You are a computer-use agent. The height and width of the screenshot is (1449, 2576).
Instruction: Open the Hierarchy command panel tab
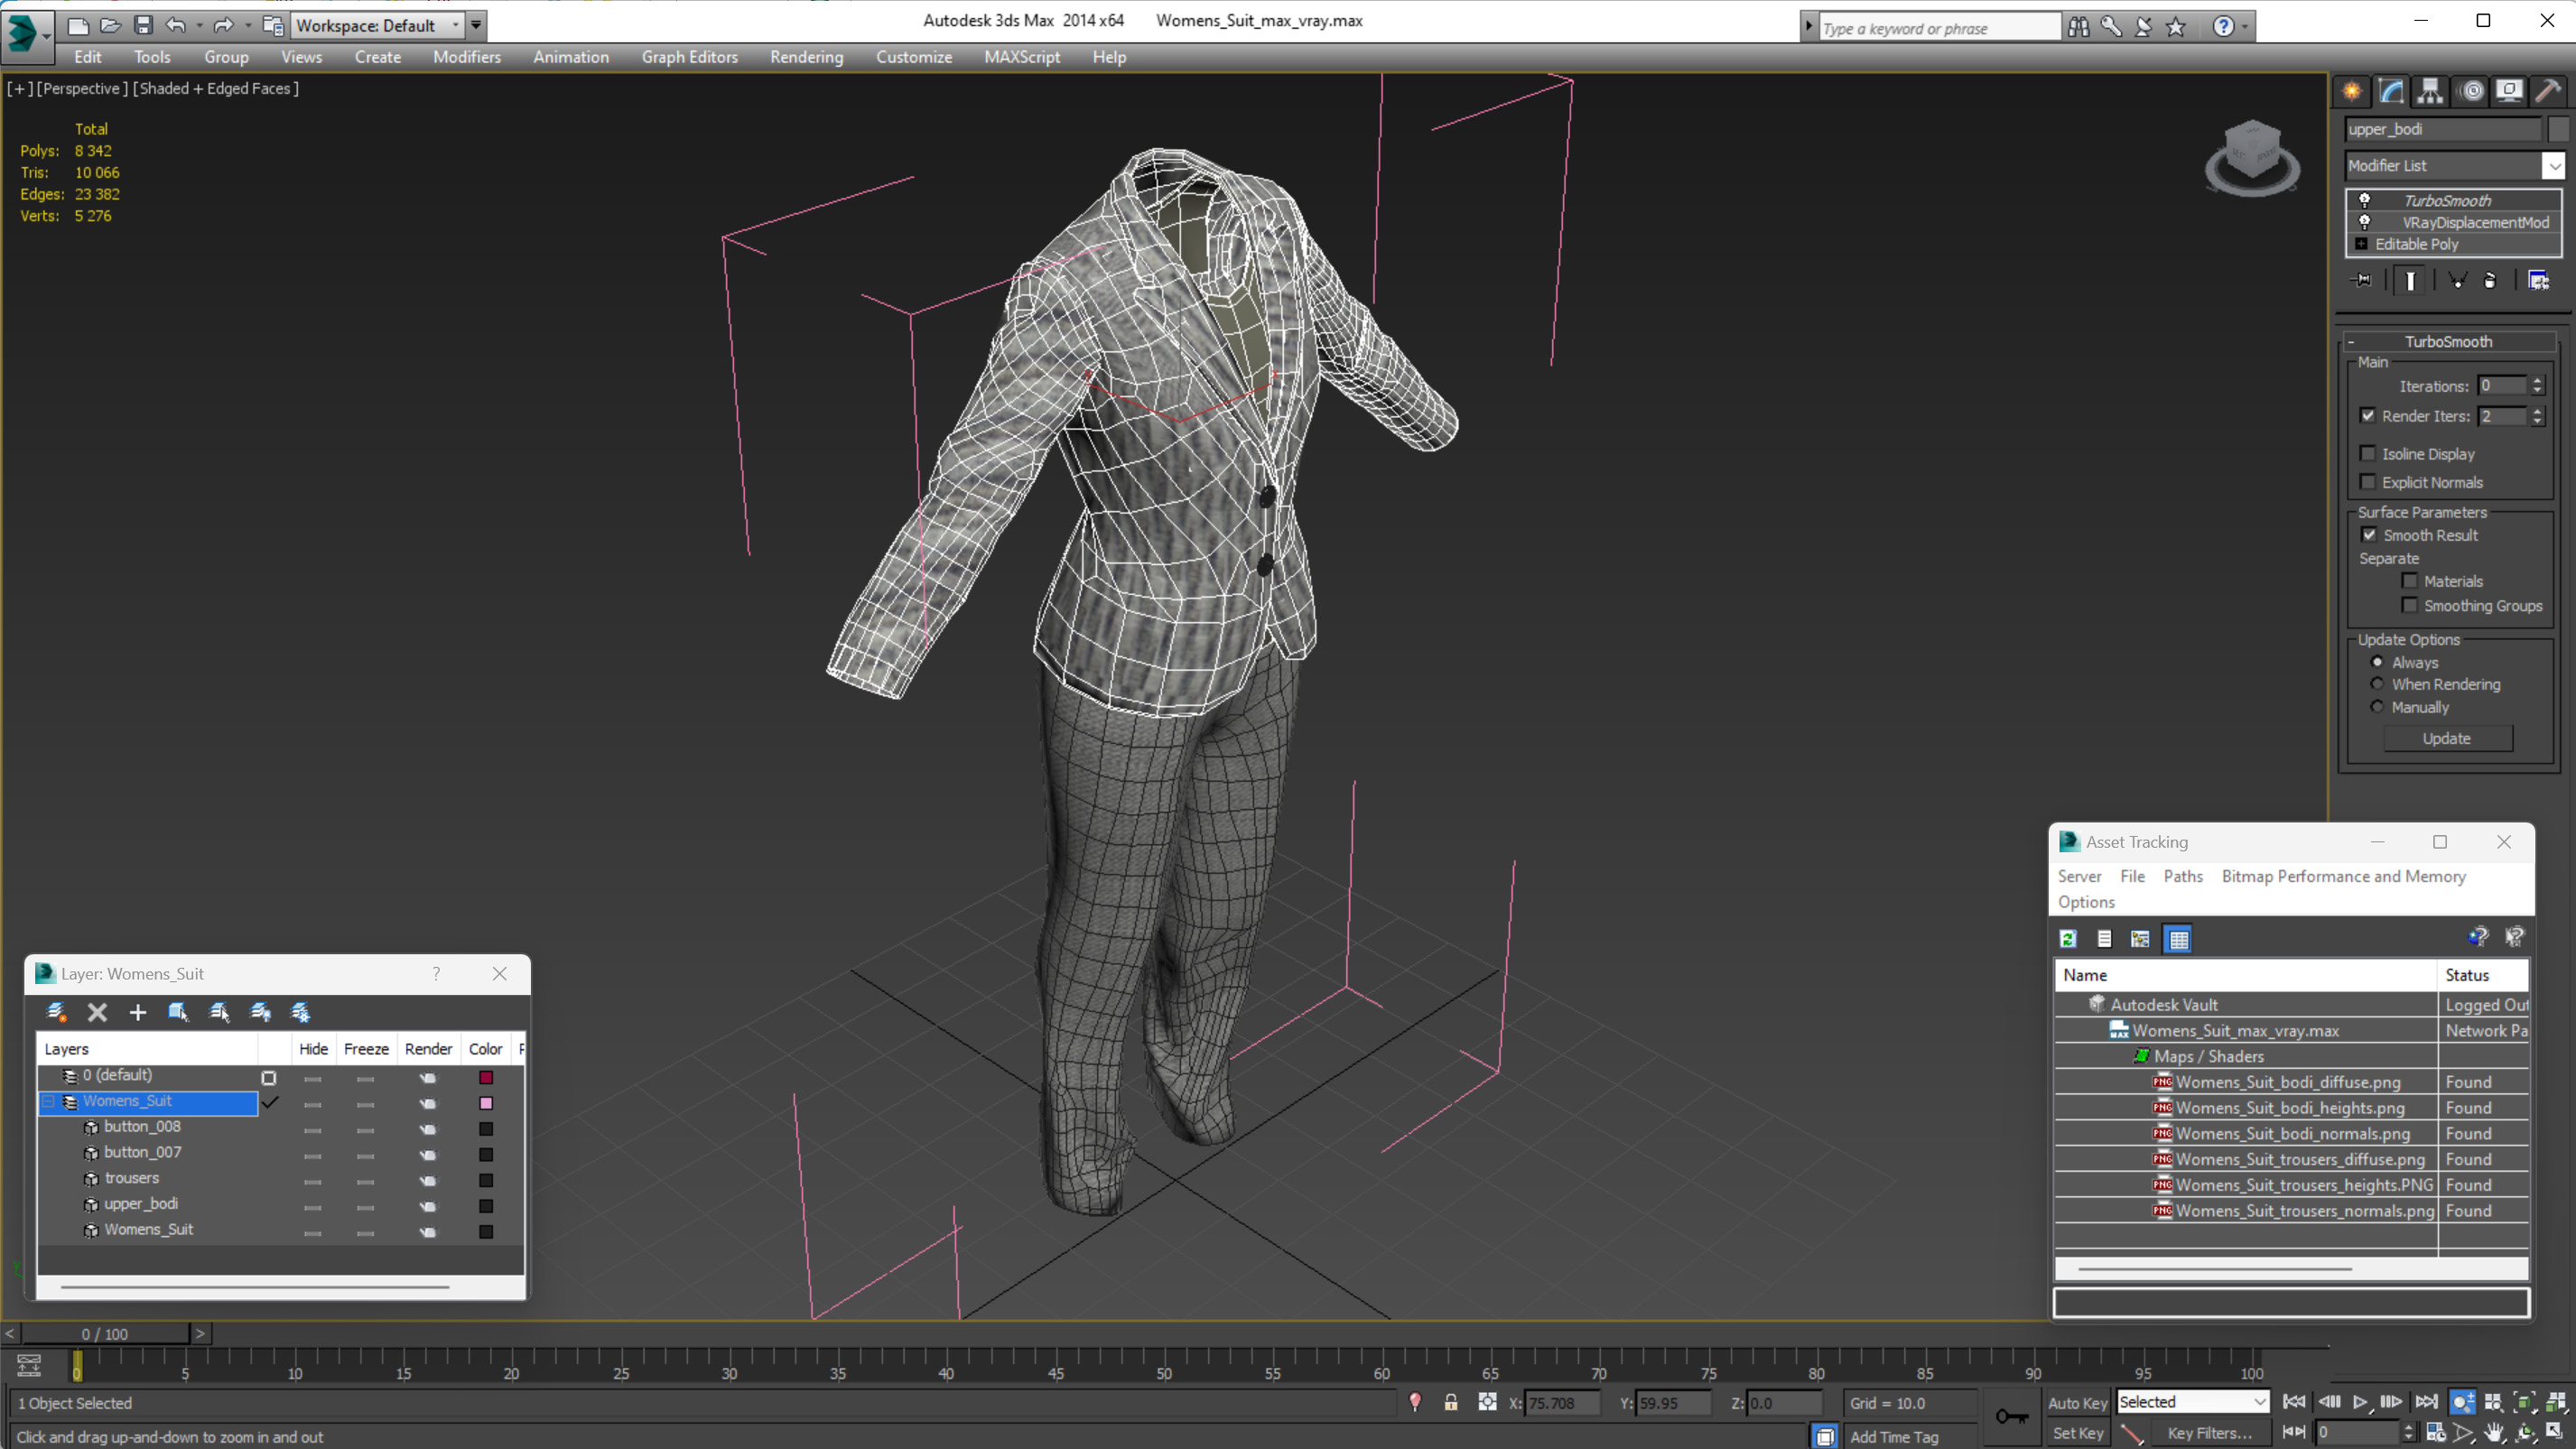point(2430,91)
